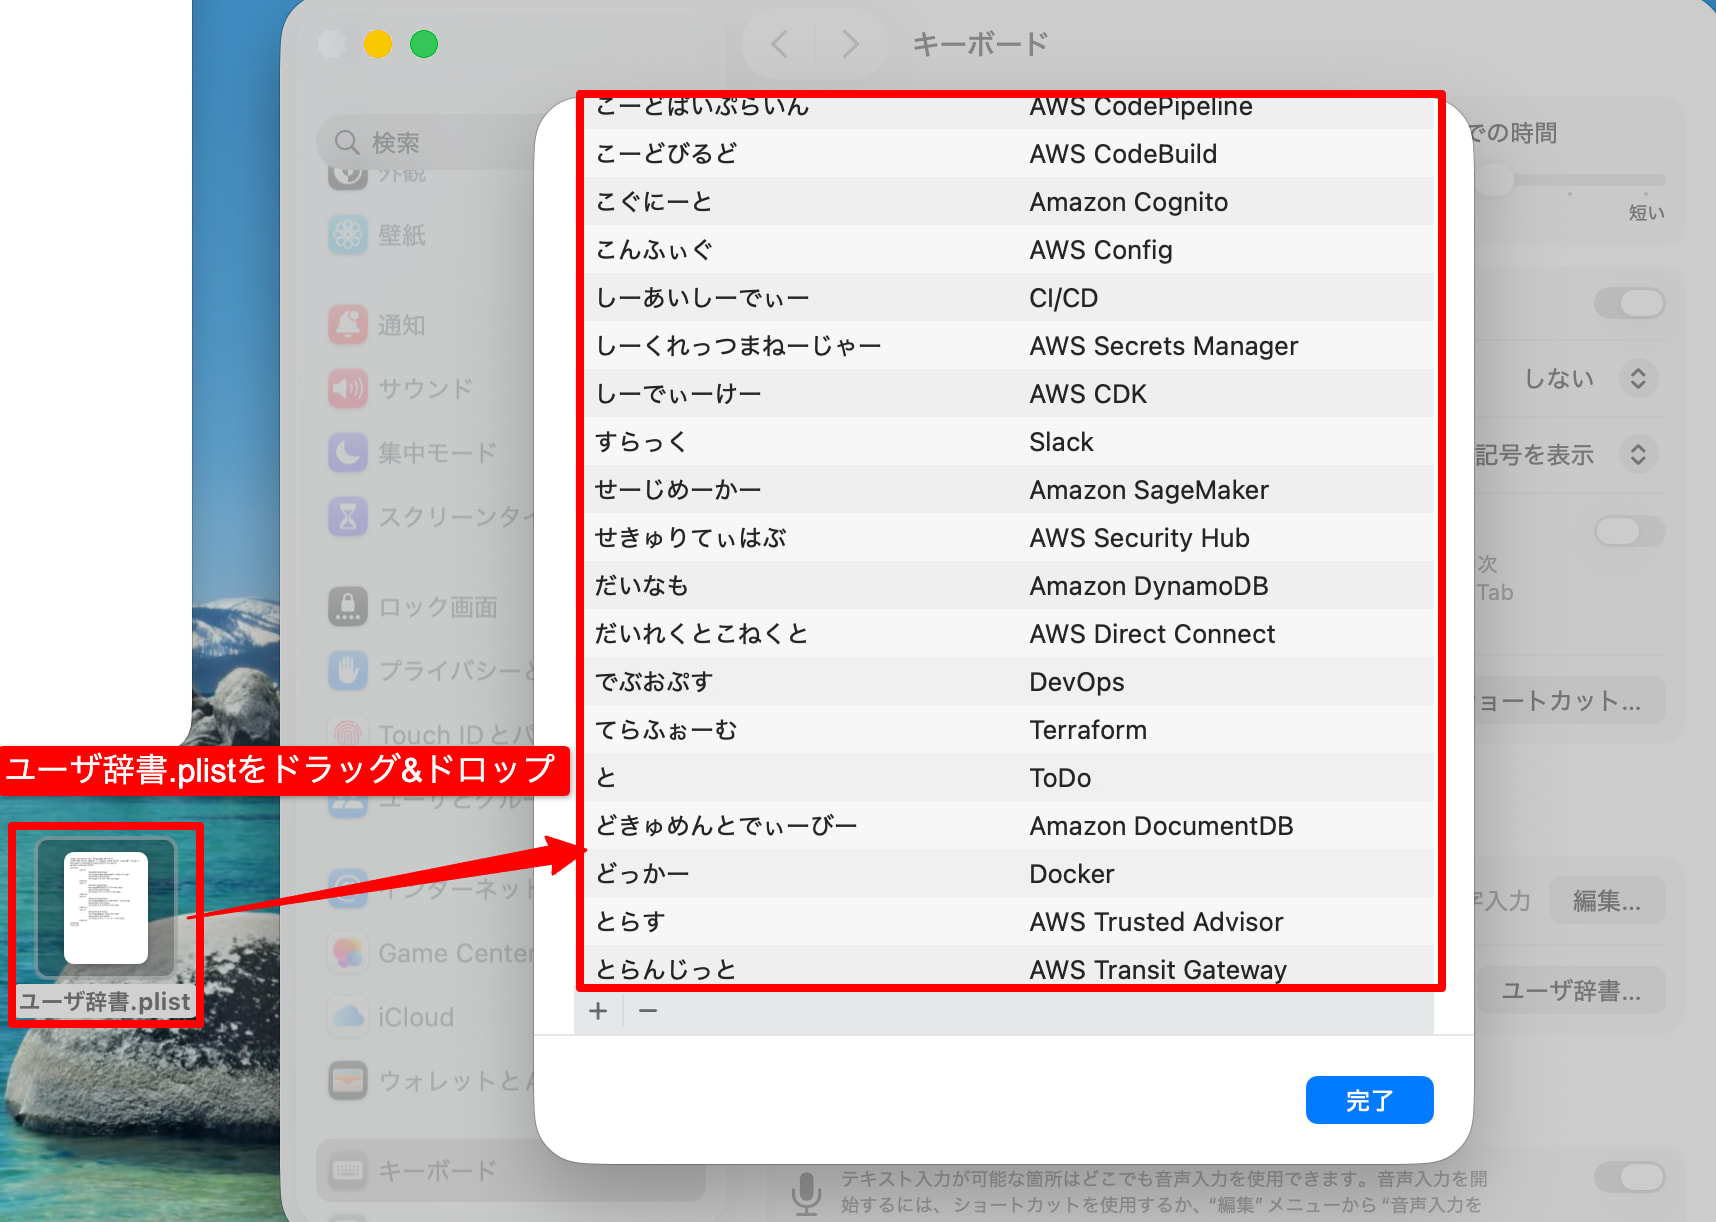Open the プライバシー hand icon

point(348,670)
